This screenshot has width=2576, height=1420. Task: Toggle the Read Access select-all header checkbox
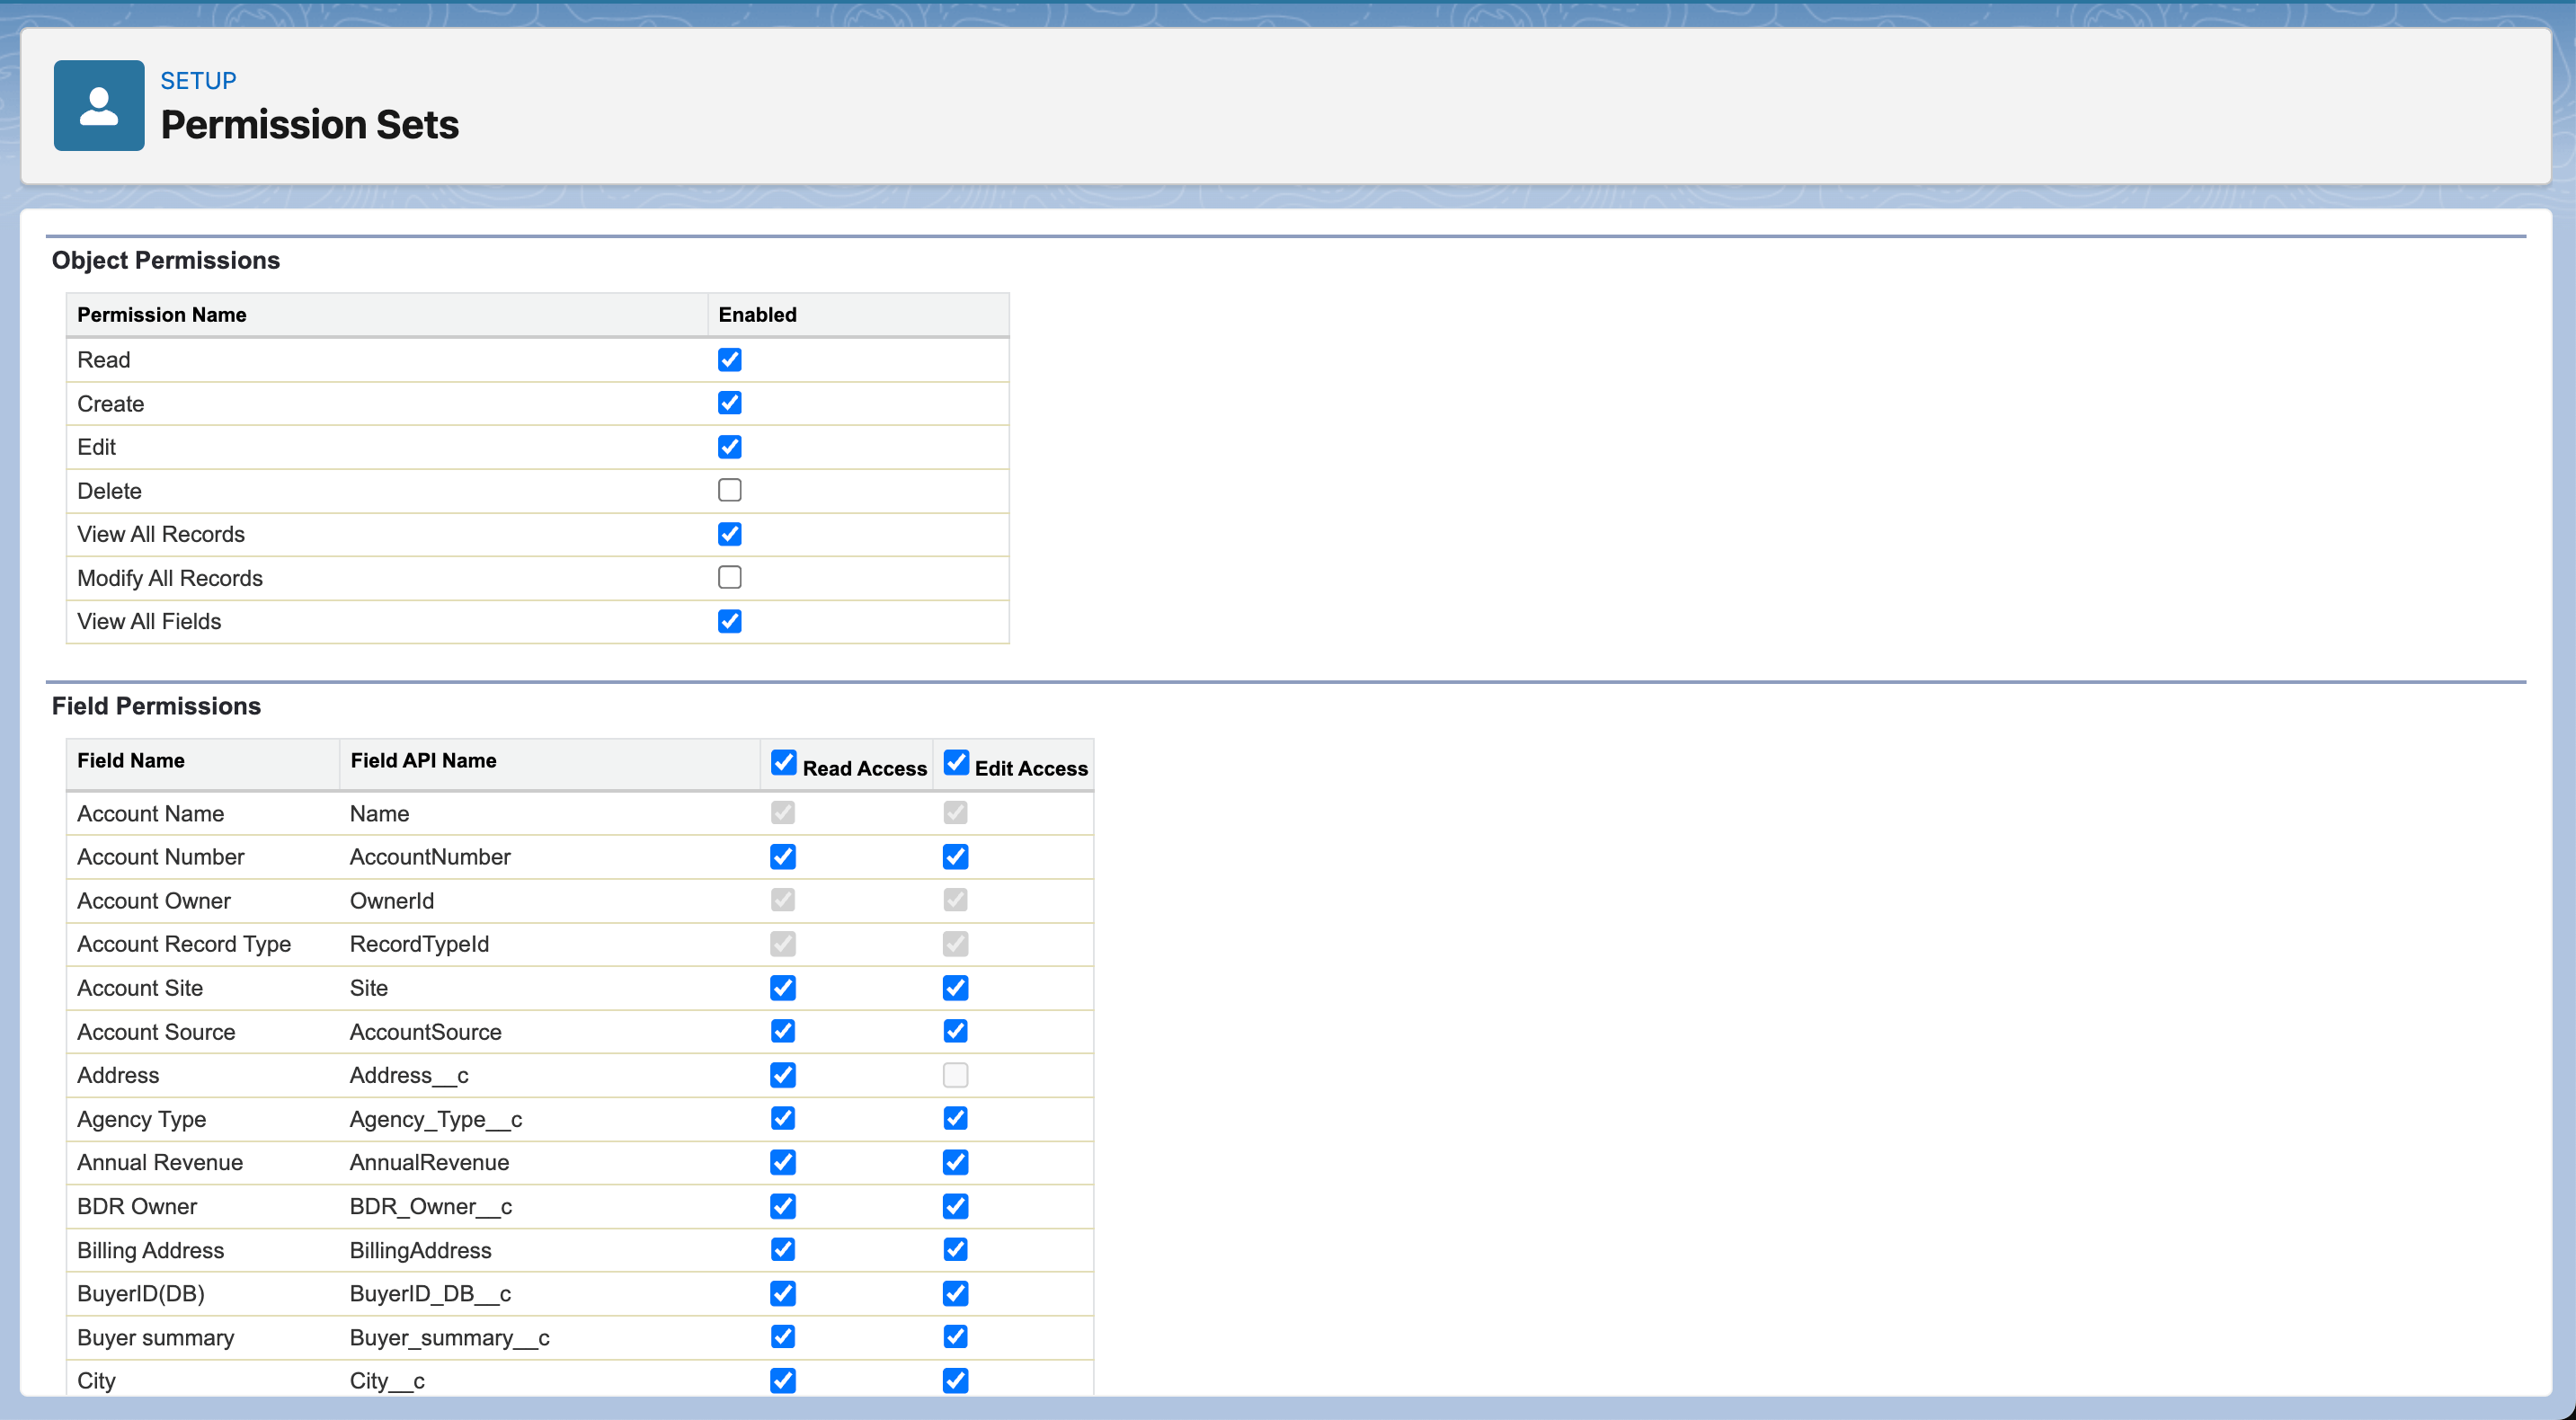(x=784, y=762)
